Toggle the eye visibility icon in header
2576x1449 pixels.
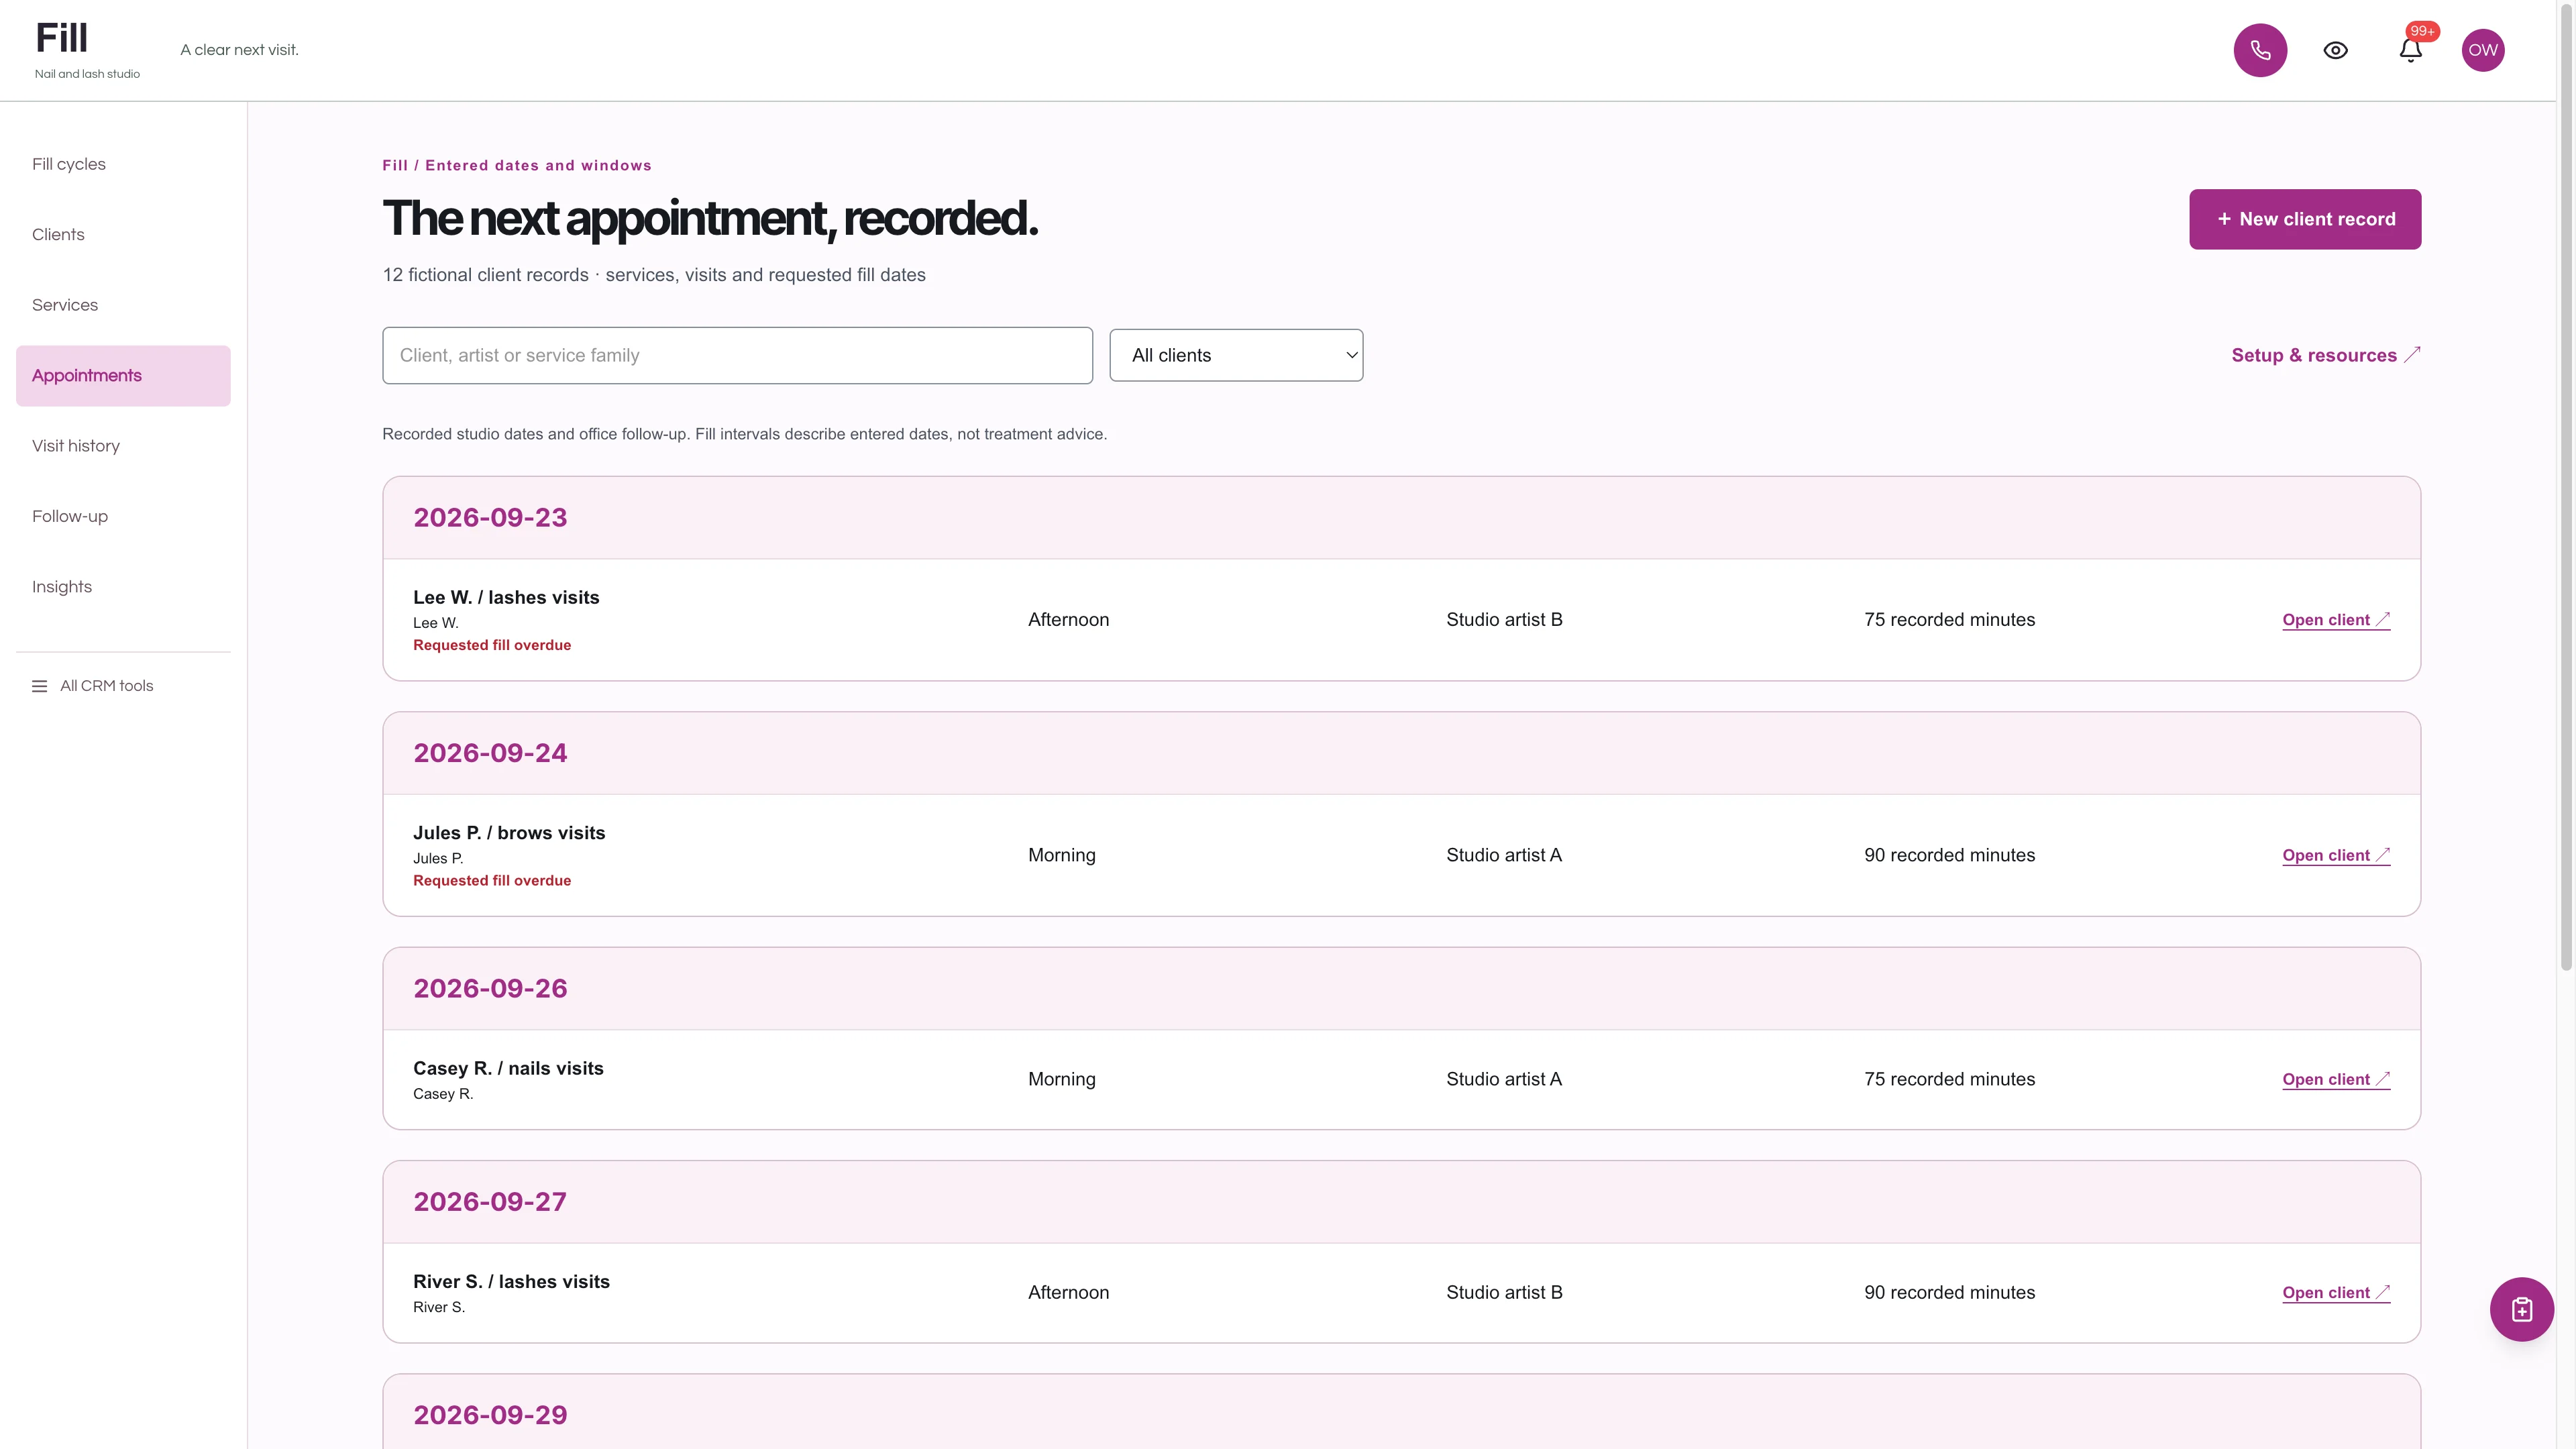coord(2335,50)
